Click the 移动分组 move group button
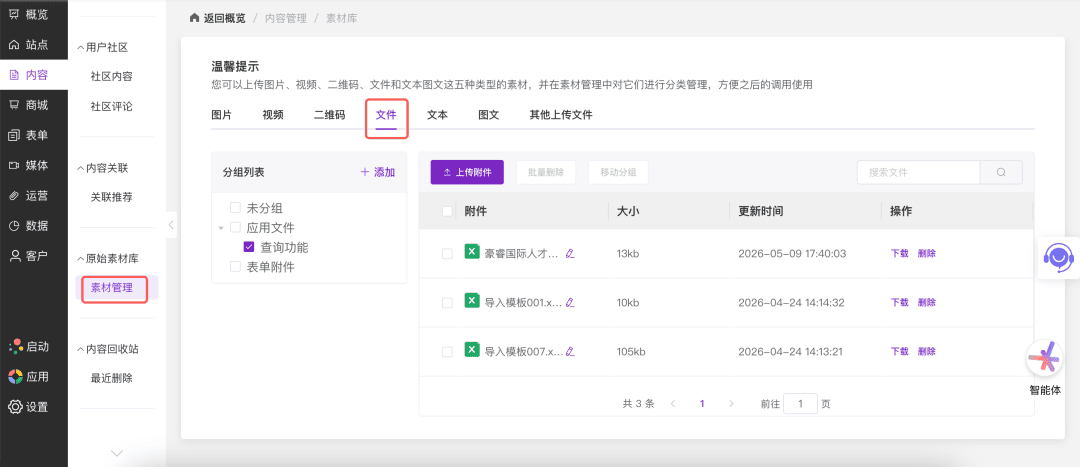This screenshot has height=467, width=1080. (x=619, y=172)
